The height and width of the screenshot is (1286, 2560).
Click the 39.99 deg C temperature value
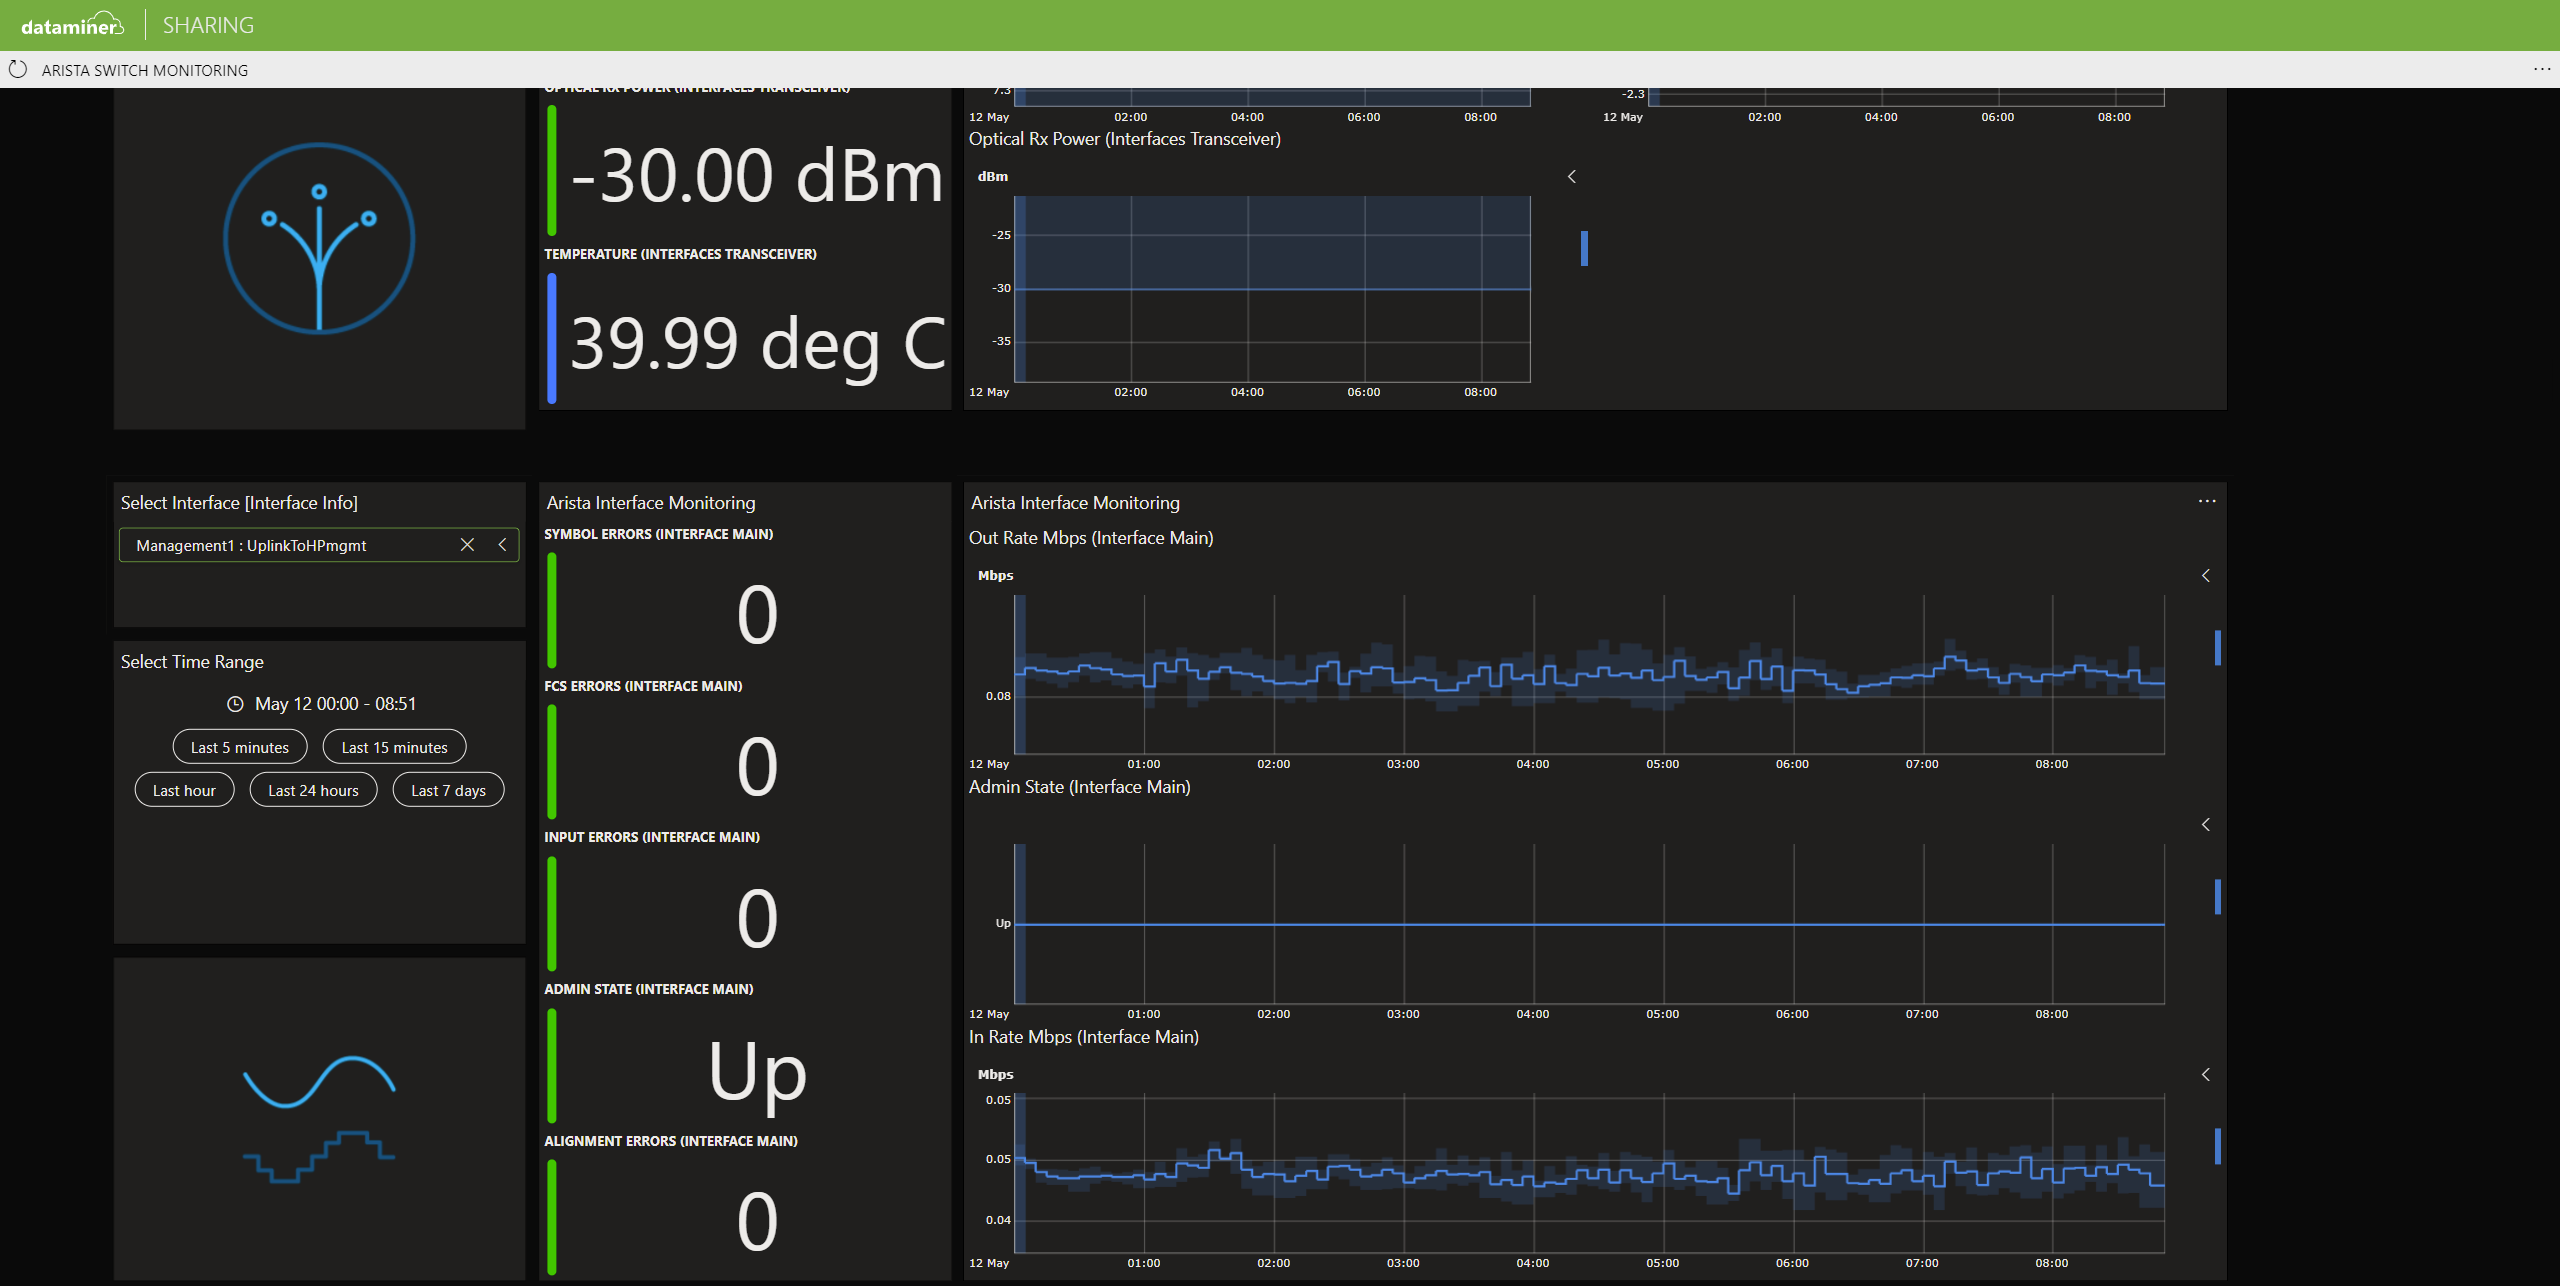click(757, 344)
